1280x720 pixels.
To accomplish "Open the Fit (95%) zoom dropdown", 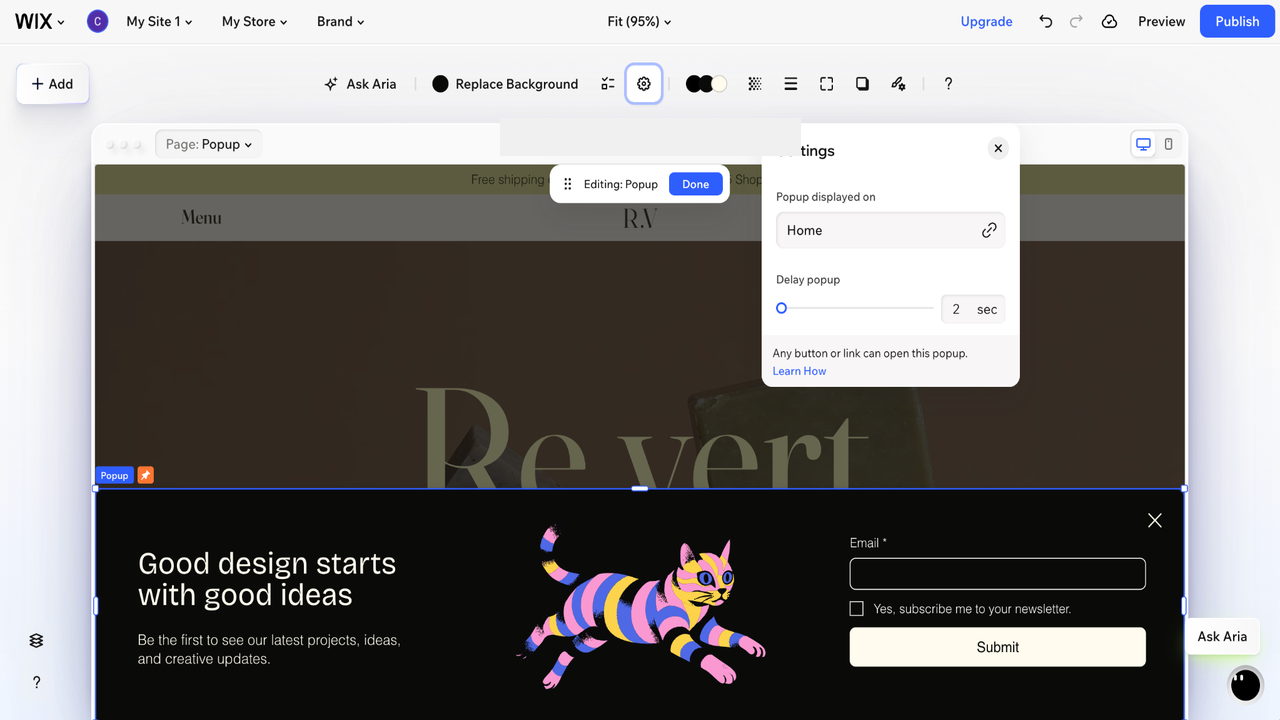I will [x=639, y=21].
